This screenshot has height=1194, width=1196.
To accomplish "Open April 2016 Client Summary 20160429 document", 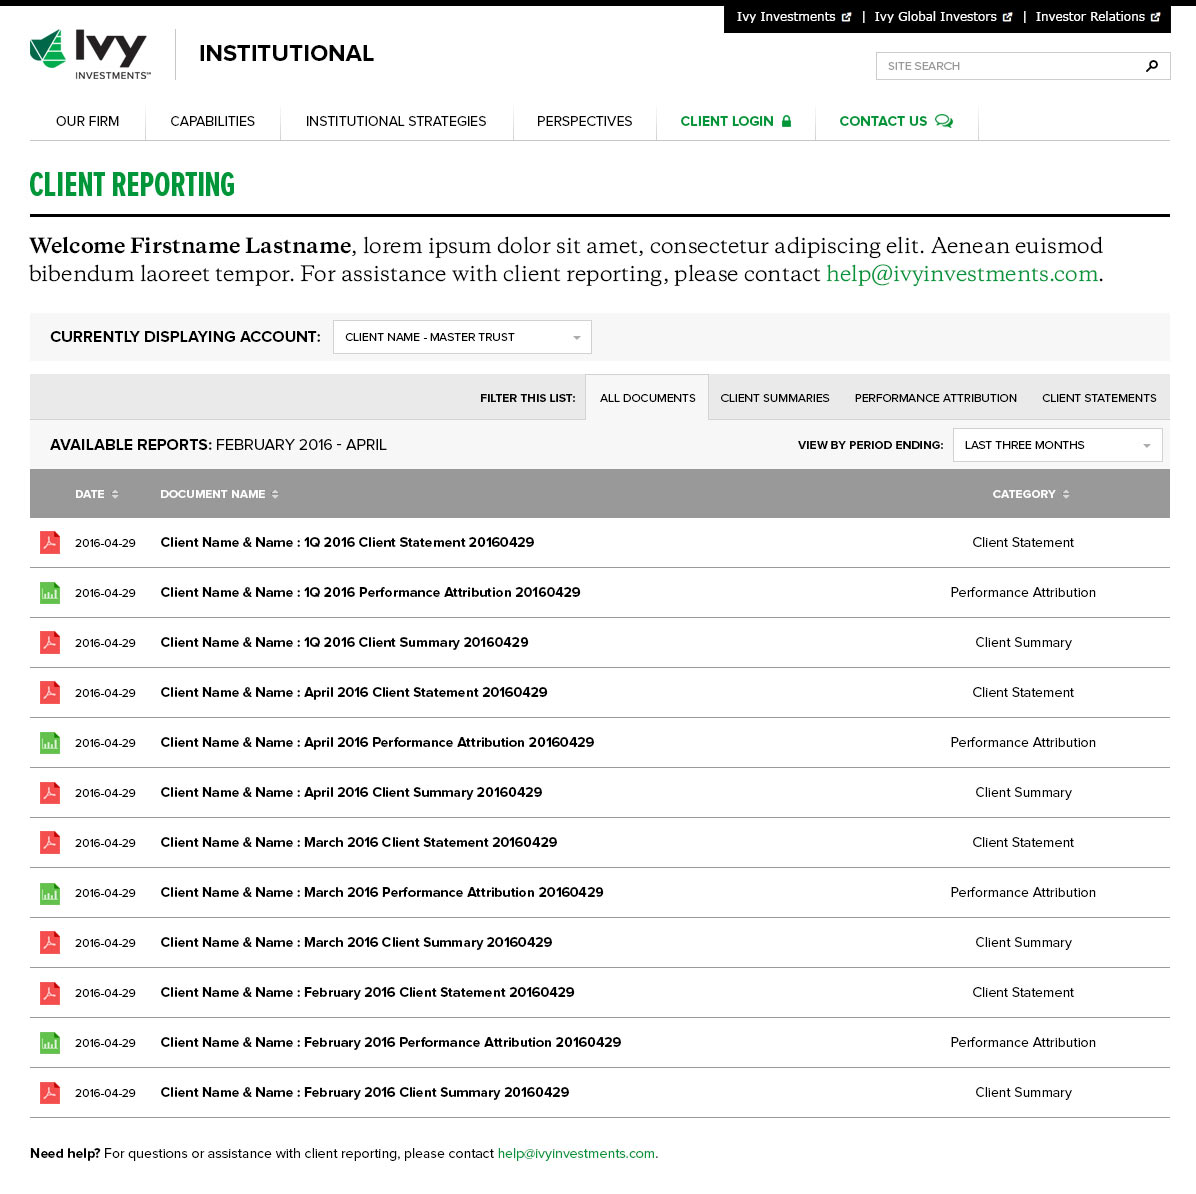I will click(x=351, y=793).
